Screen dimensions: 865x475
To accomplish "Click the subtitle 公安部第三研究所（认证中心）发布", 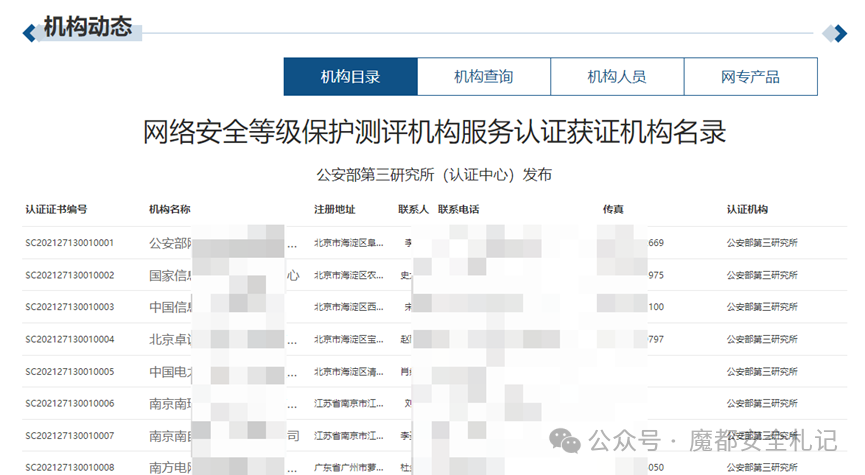I will coord(434,175).
